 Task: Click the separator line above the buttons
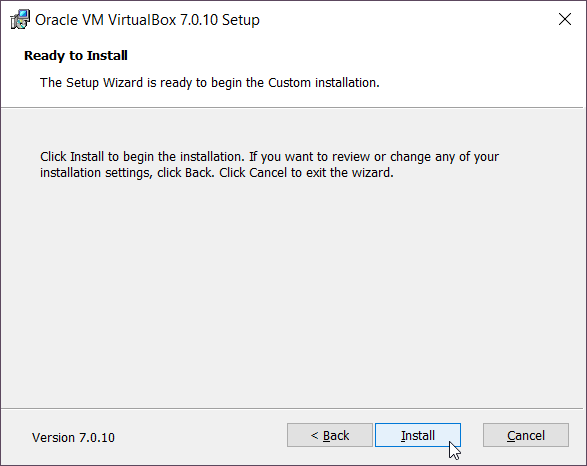292,408
